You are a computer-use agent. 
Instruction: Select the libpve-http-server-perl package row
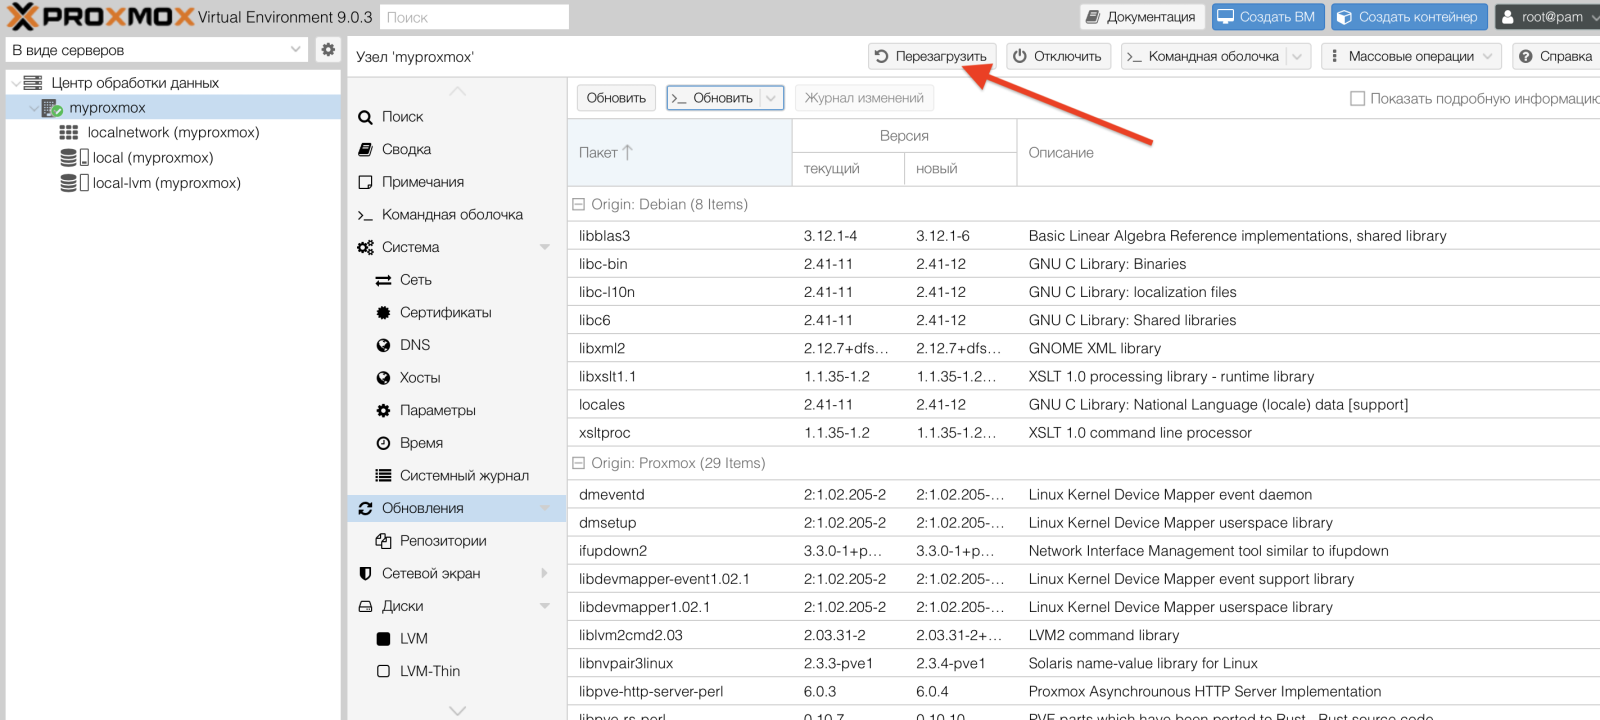(x=1084, y=692)
